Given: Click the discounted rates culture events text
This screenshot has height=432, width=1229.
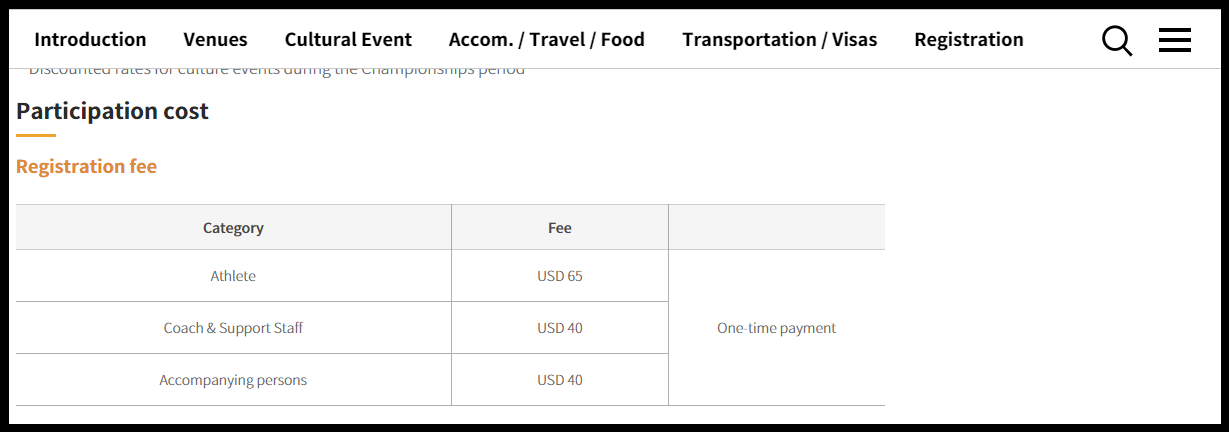Looking at the screenshot, I should click(x=276, y=70).
